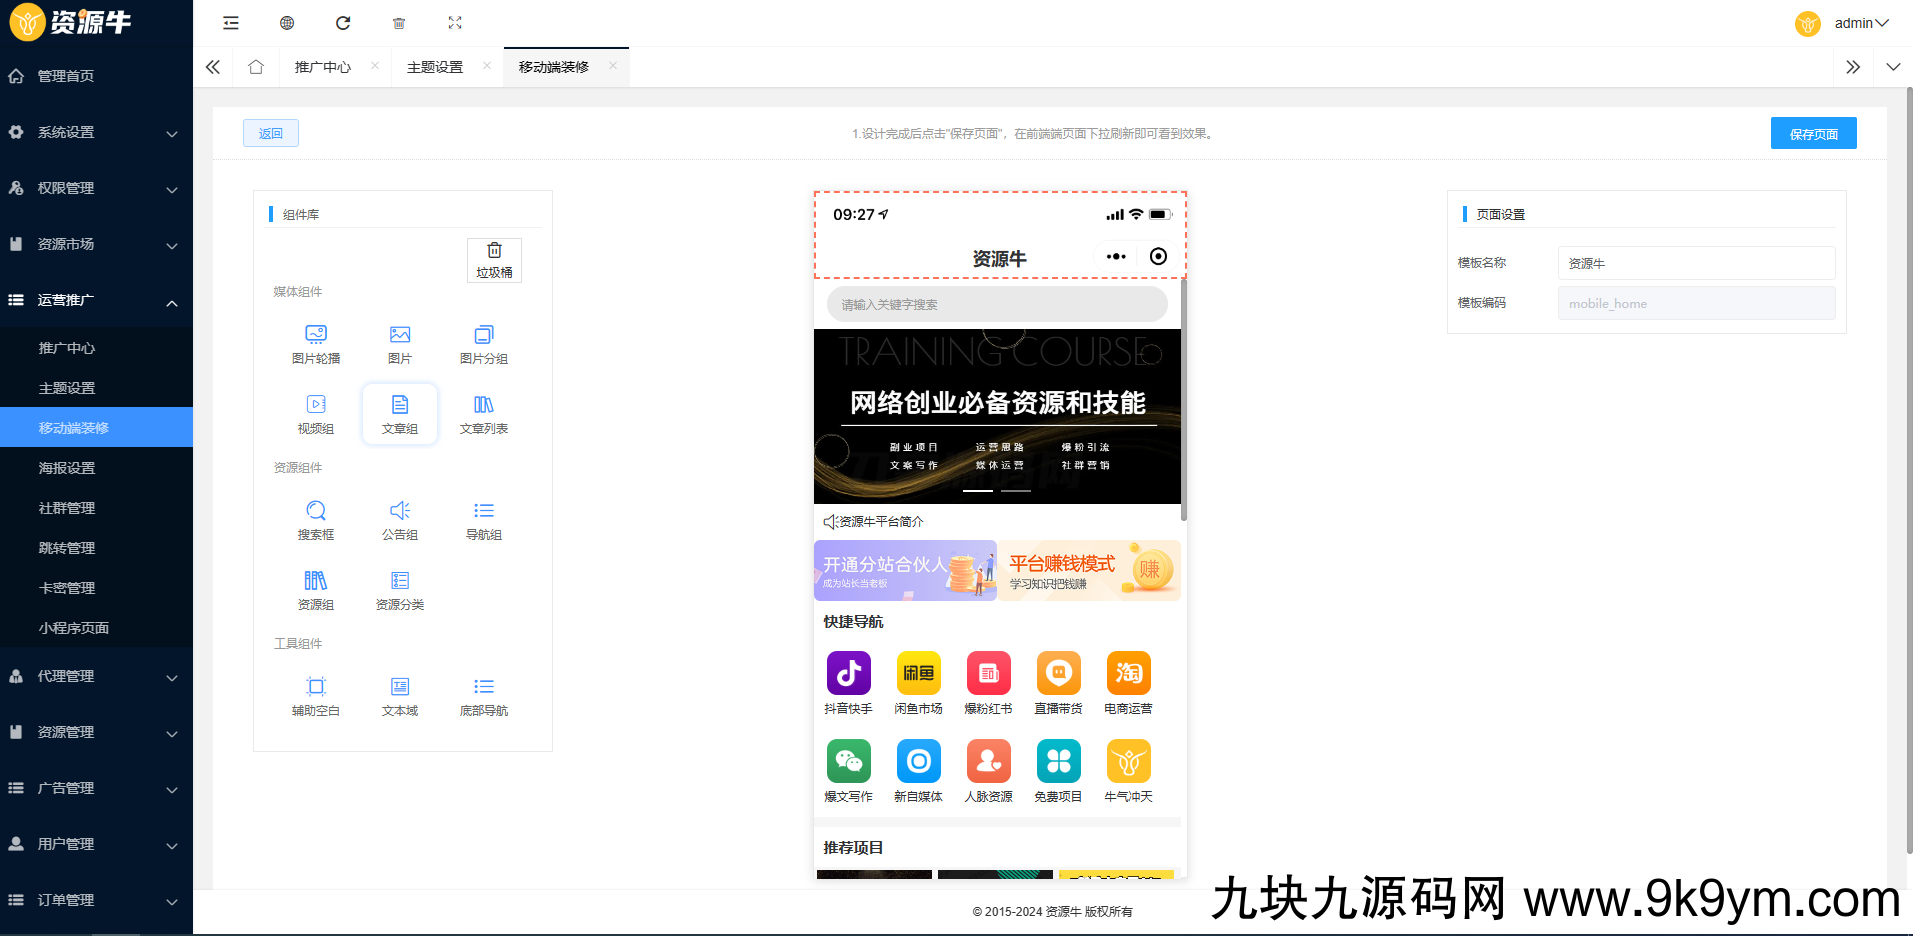Click the 返回 back button
1913x936 pixels.
(271, 134)
